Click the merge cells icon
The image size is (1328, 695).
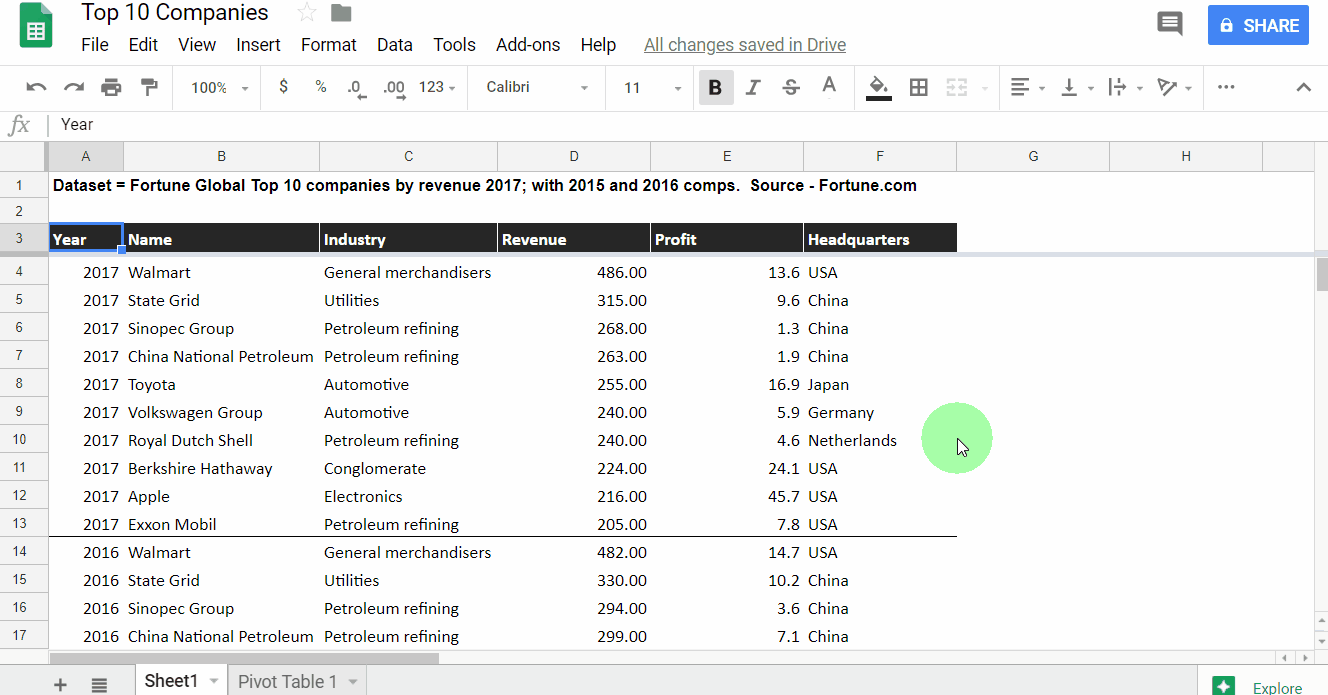[957, 88]
